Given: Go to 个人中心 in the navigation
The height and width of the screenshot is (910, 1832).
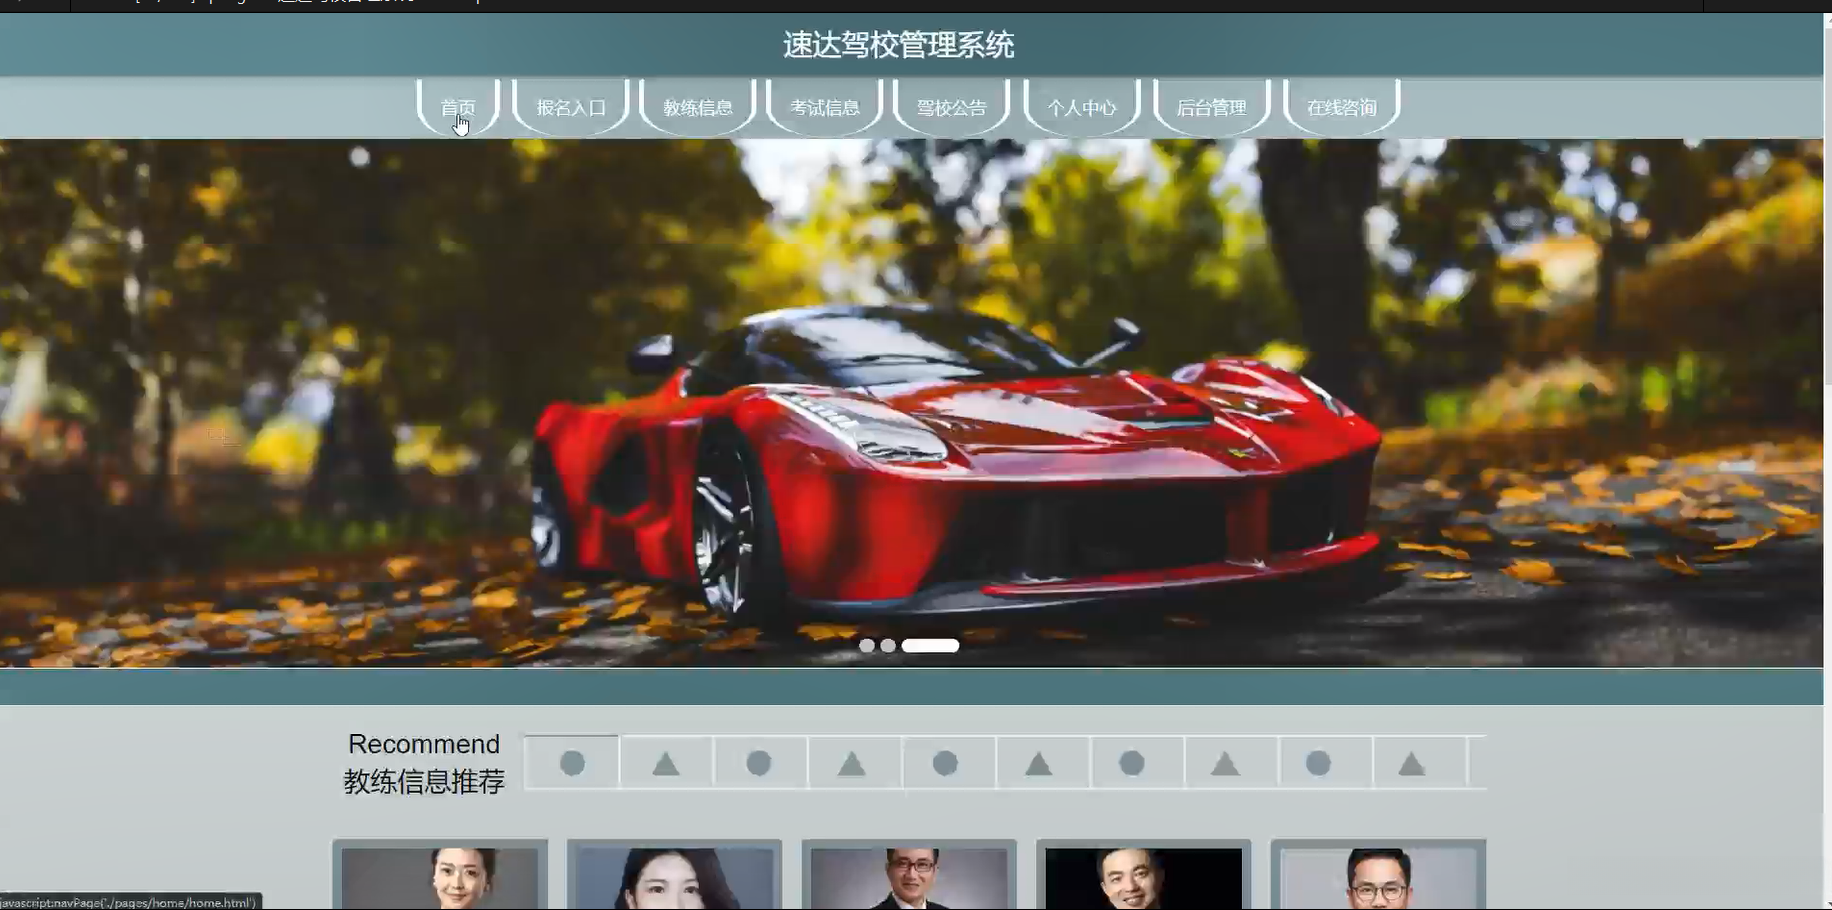Looking at the screenshot, I should click(x=1082, y=107).
